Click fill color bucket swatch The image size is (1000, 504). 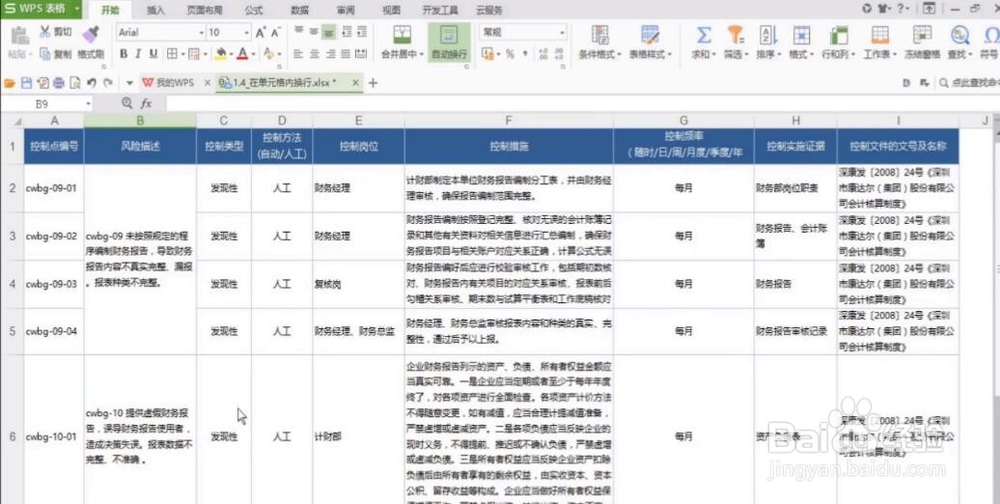click(221, 54)
